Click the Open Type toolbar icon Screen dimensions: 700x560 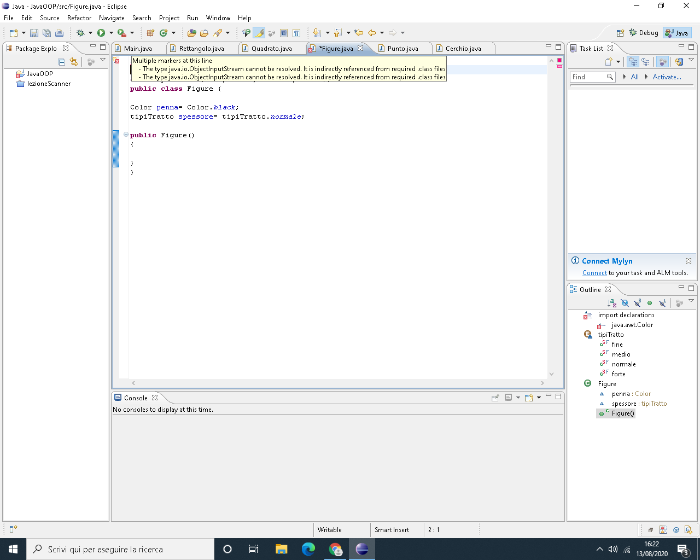click(192, 33)
